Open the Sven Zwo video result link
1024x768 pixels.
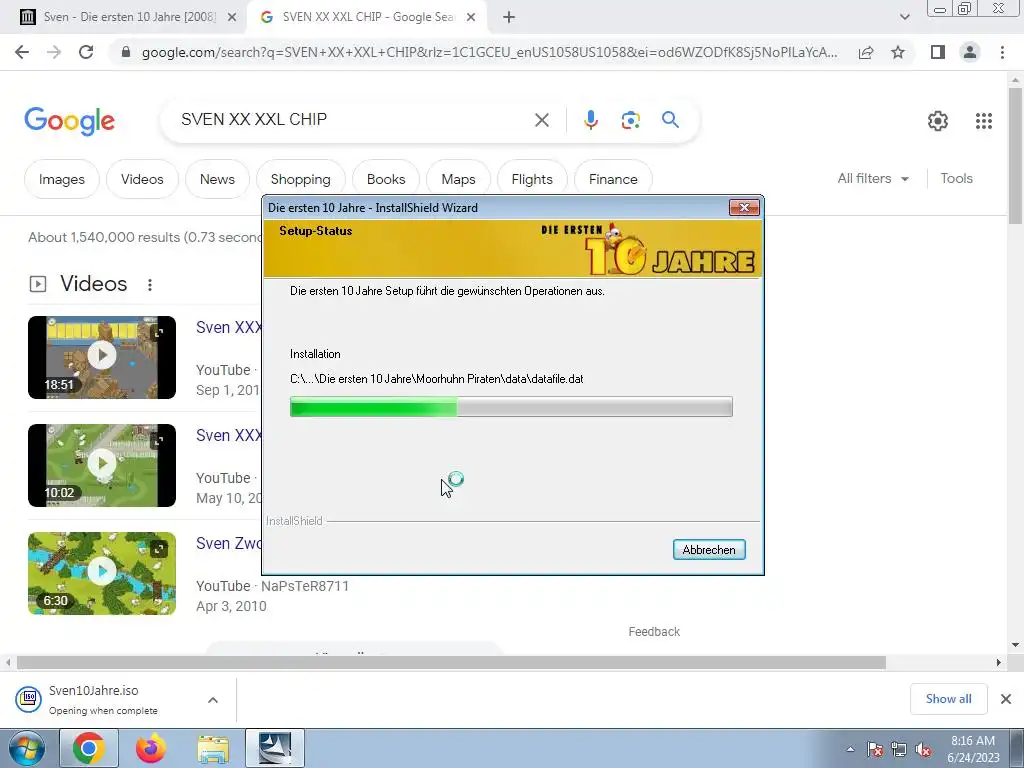(229, 543)
